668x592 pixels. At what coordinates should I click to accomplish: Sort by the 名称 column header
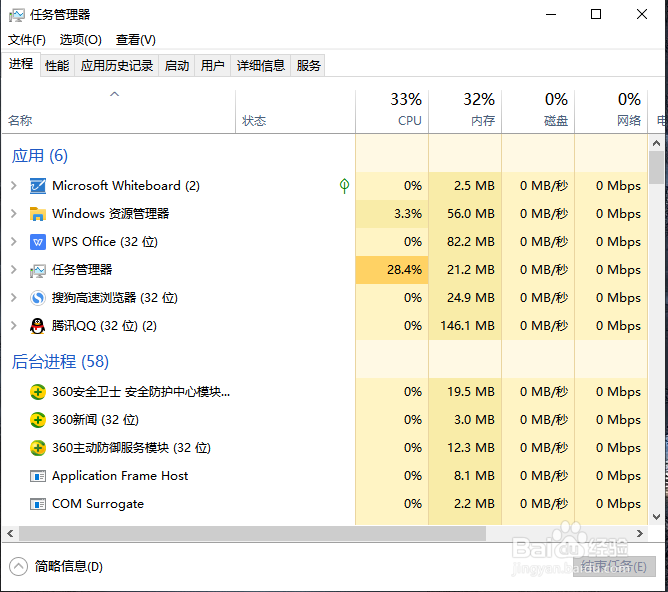[x=118, y=112]
